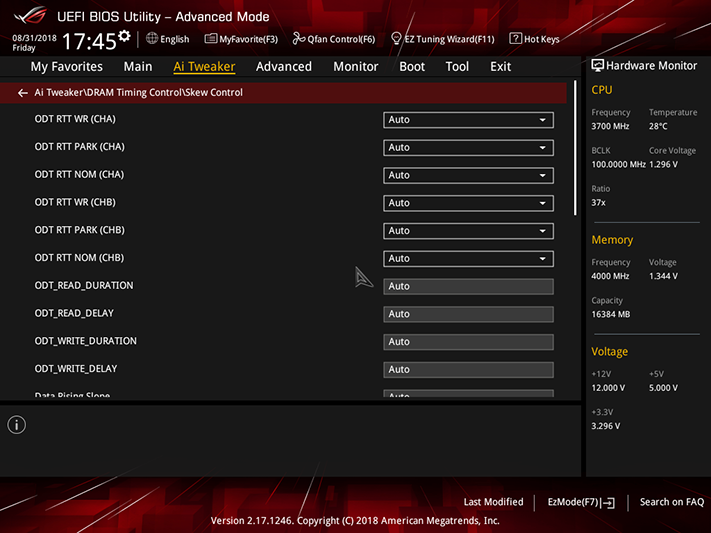
Task: Select the ODT RTT WR (CHA) label
Action: [75, 119]
